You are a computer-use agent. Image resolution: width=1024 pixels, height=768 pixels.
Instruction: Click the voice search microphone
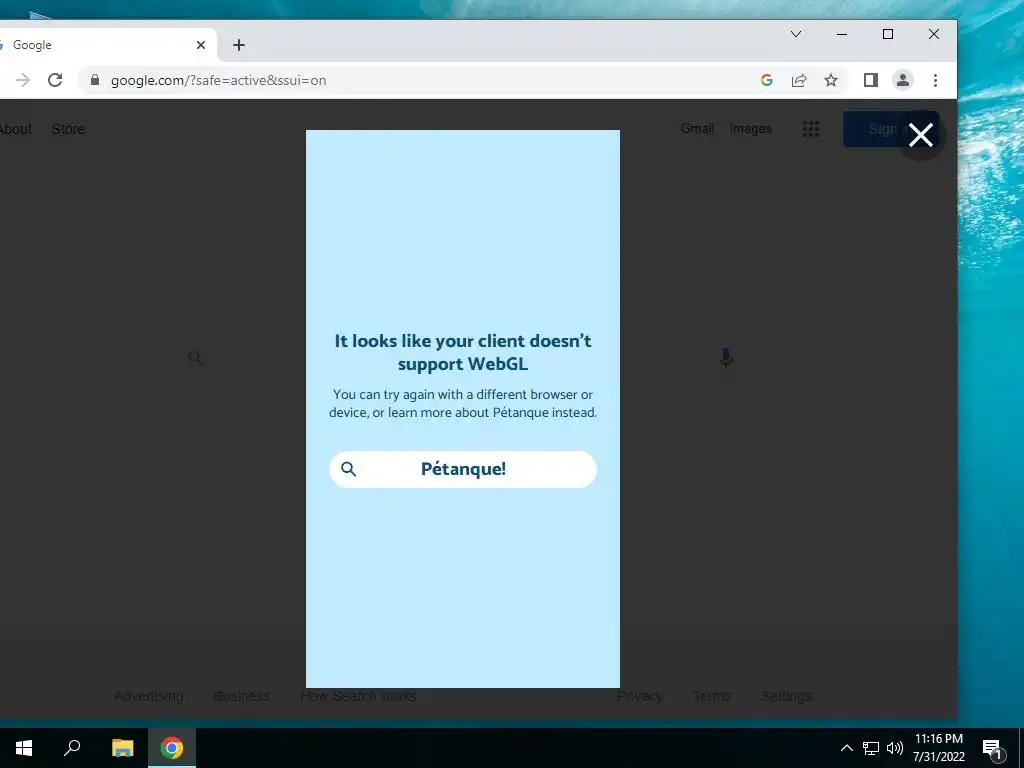click(x=726, y=358)
